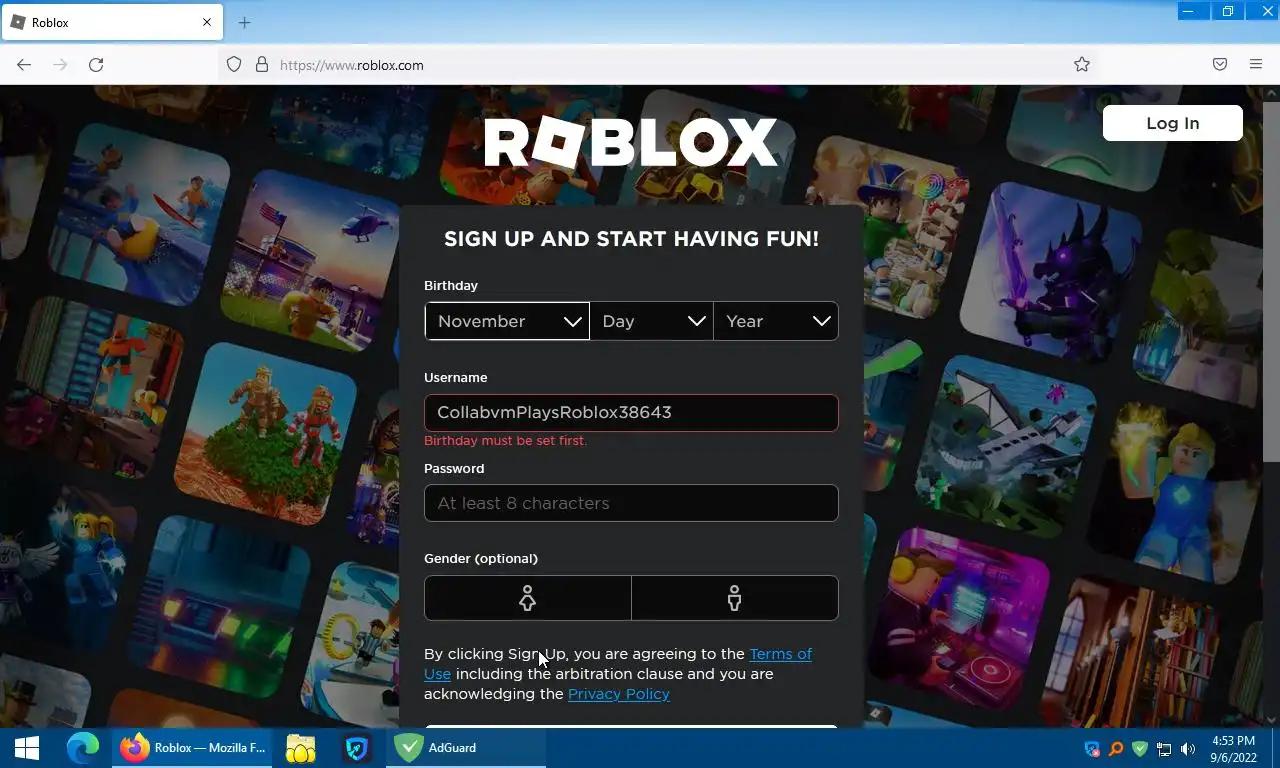Open the AdGuard green shield tray icon
The height and width of the screenshot is (768, 1280).
click(1140, 749)
